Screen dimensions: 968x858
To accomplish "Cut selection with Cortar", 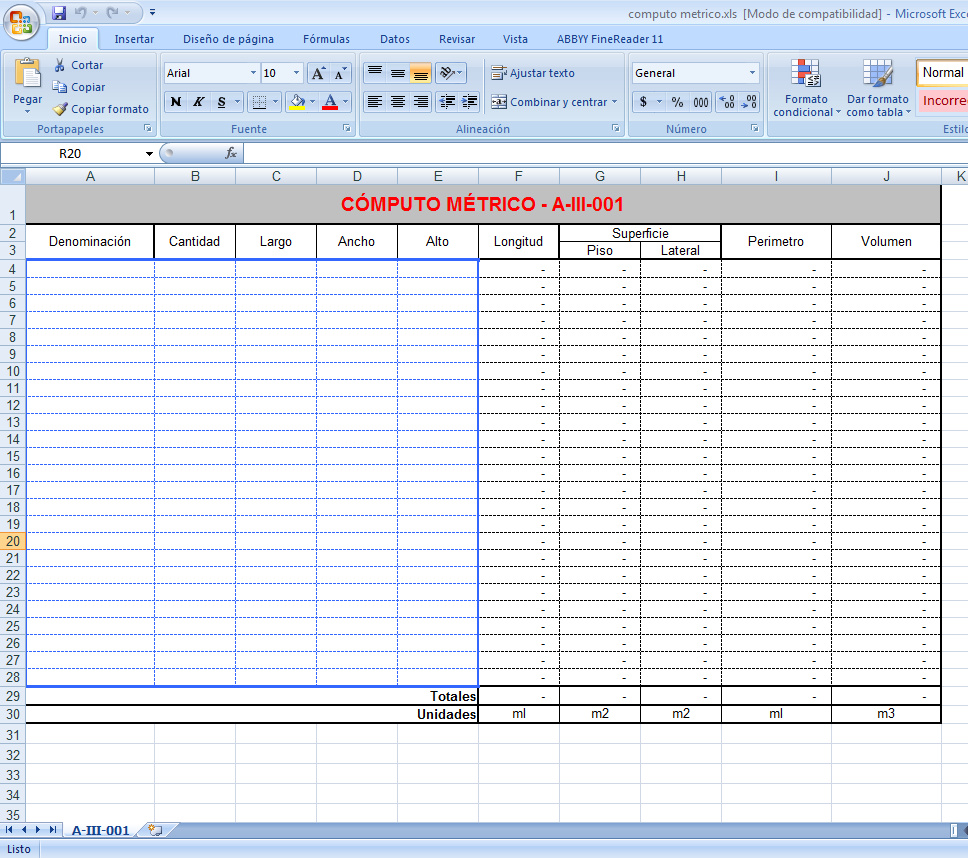I will point(78,65).
